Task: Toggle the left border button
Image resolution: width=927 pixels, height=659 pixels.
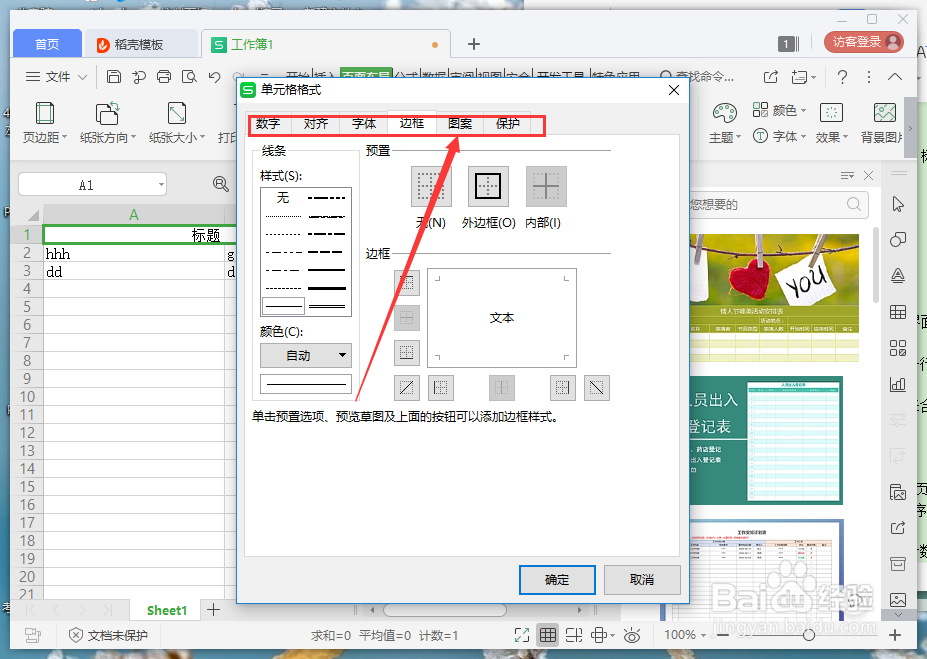Action: tap(440, 388)
